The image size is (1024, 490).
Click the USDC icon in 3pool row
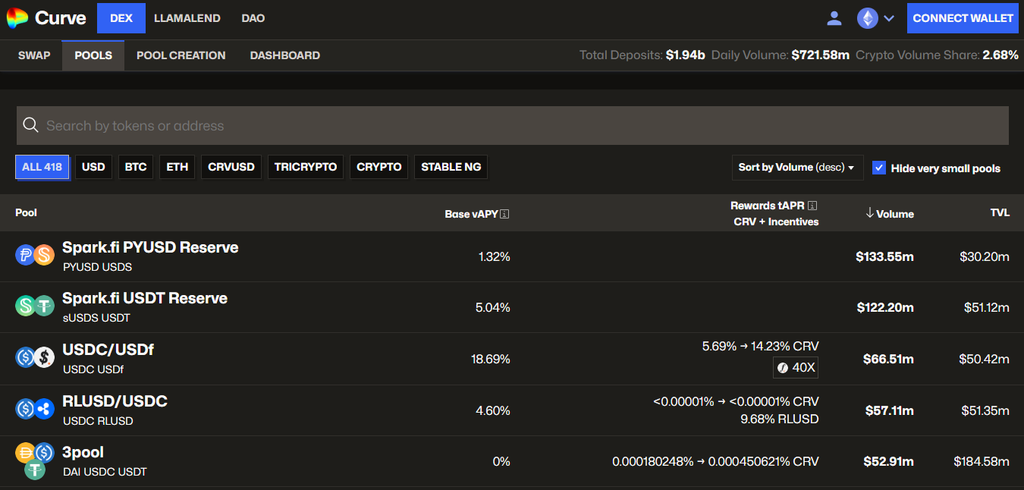click(x=44, y=452)
